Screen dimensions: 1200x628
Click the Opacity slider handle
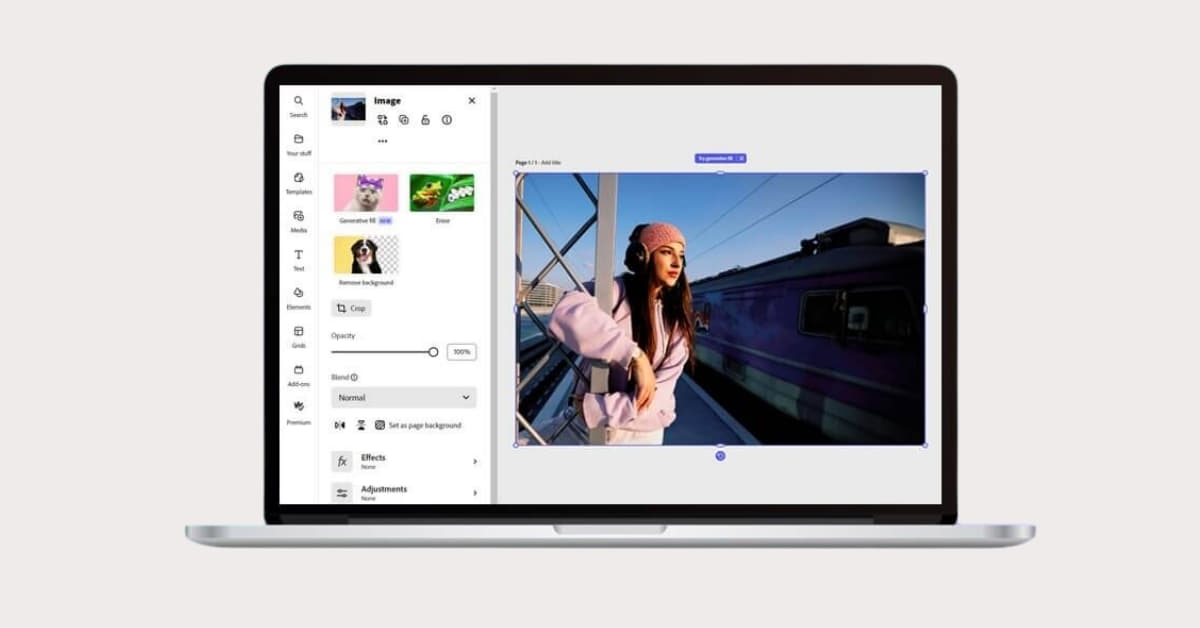[433, 352]
